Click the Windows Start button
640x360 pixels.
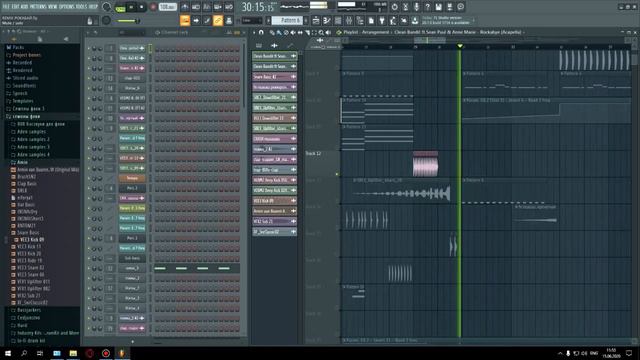tap(8, 353)
